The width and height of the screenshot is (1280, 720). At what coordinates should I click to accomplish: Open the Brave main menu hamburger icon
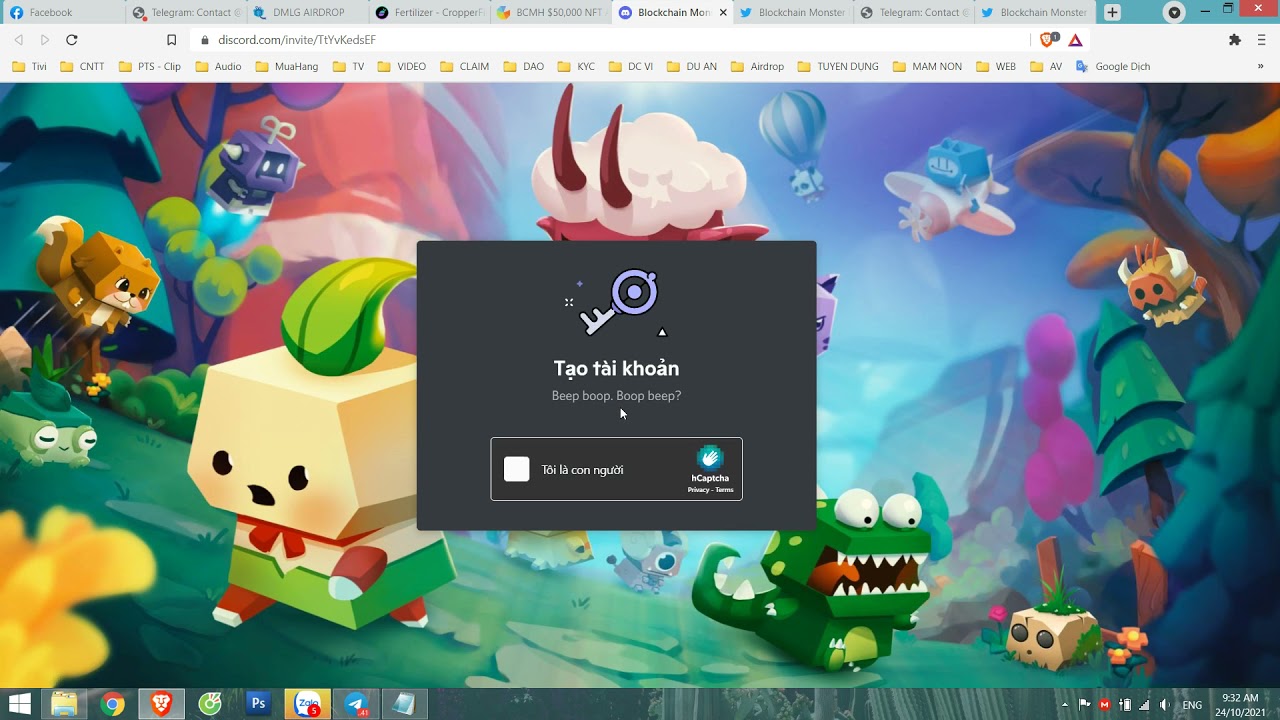tap(1262, 40)
